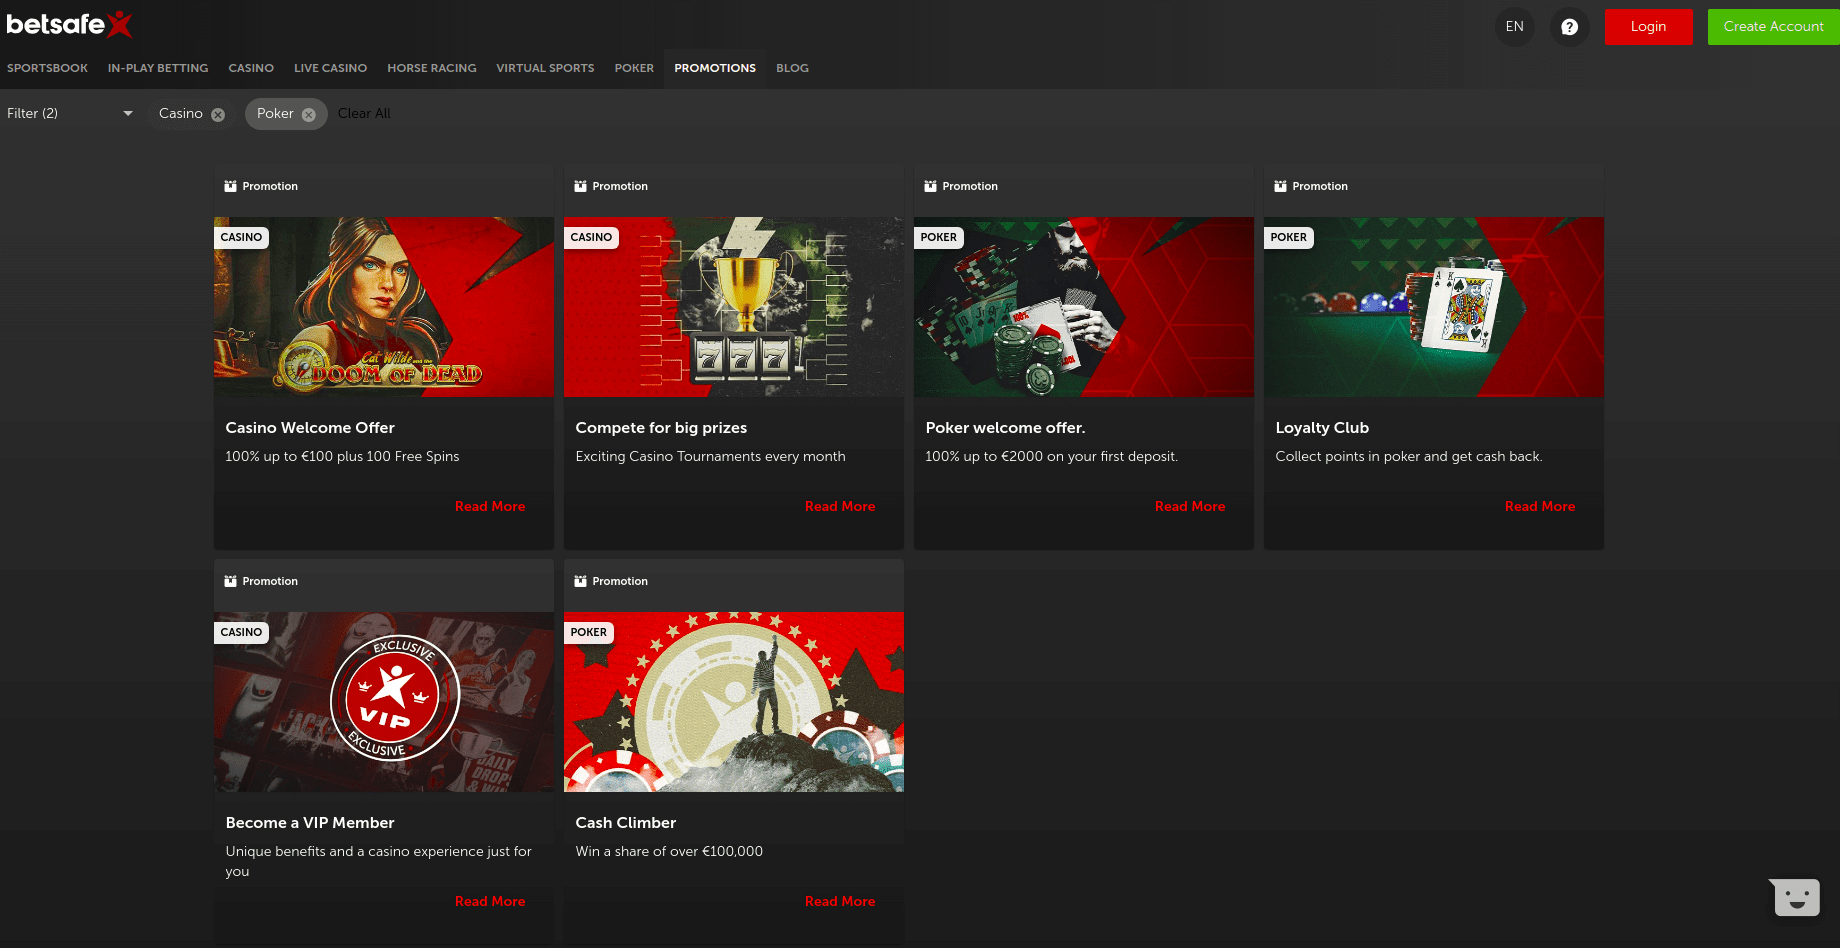
Task: Click the Cash Climber title
Action: pos(626,823)
